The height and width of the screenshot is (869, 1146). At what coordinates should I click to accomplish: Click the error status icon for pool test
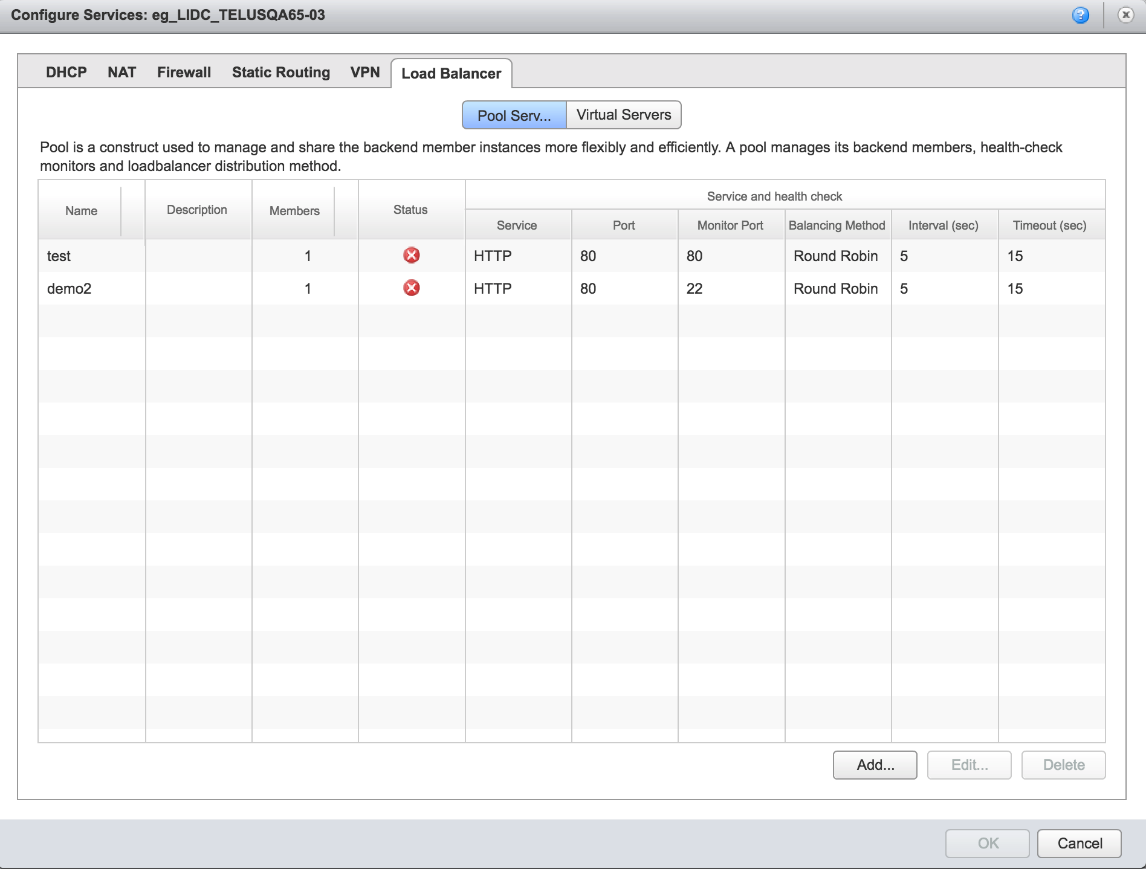[x=410, y=254]
